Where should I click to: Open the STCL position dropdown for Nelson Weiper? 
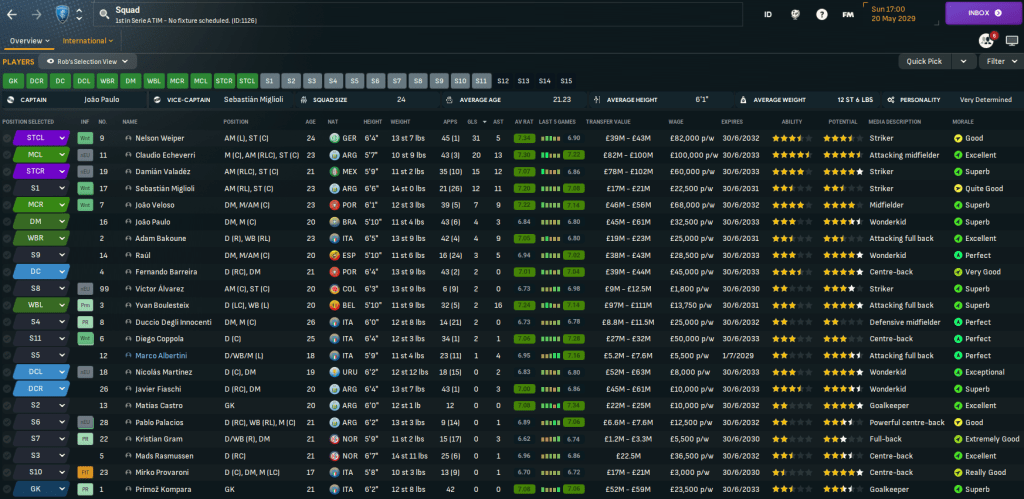(62, 139)
